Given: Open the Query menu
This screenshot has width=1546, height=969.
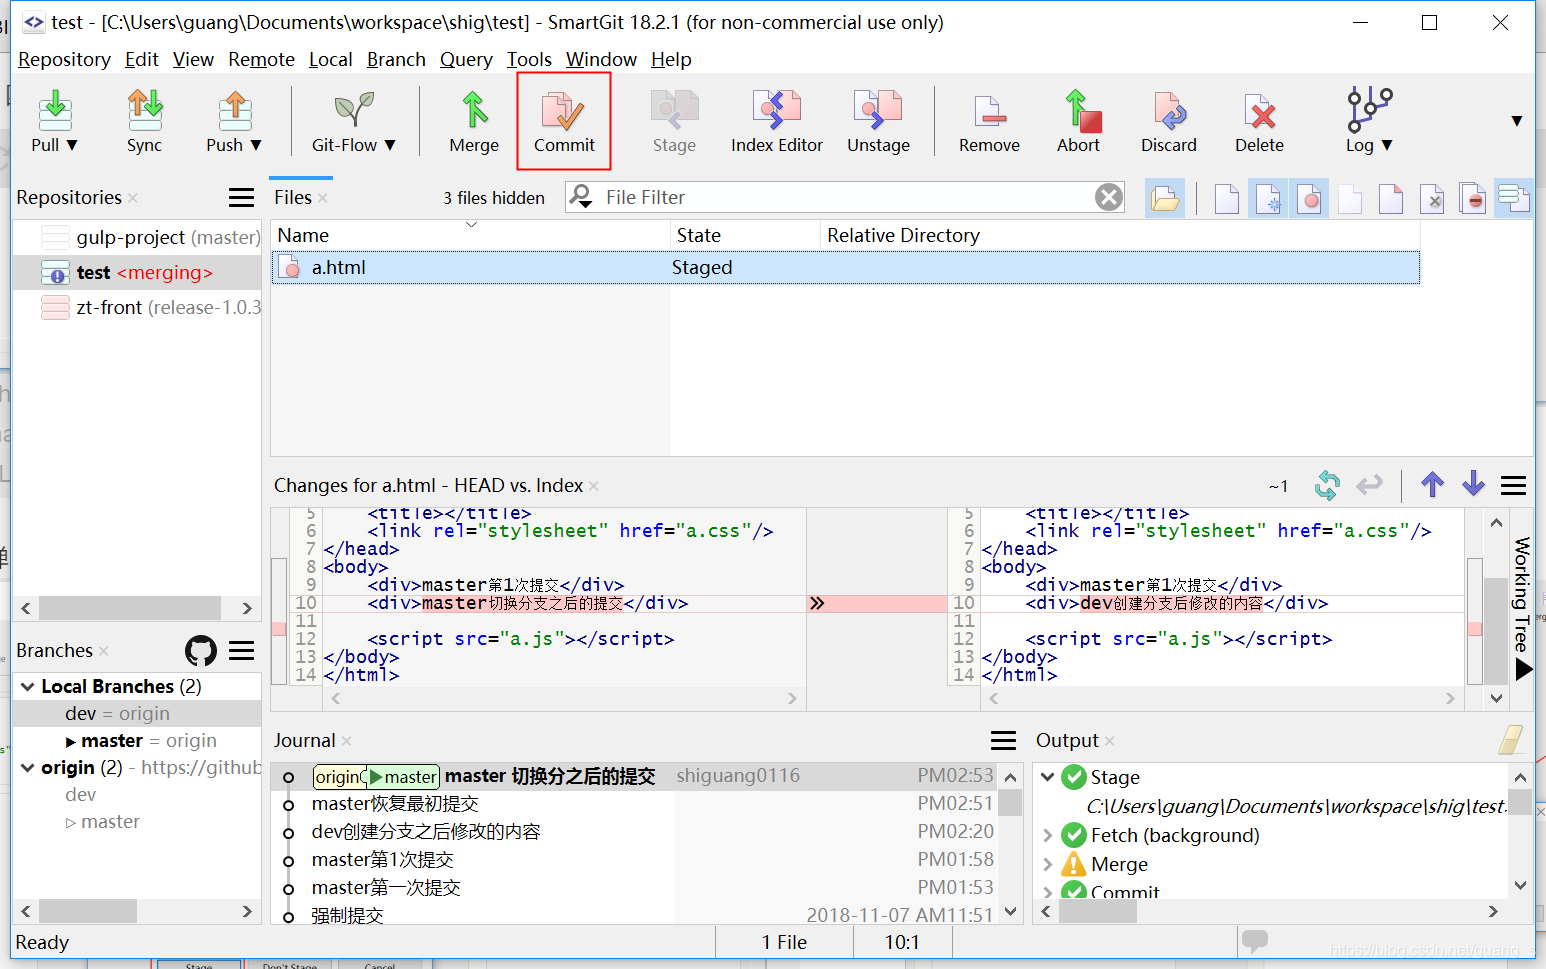Looking at the screenshot, I should coord(466,60).
